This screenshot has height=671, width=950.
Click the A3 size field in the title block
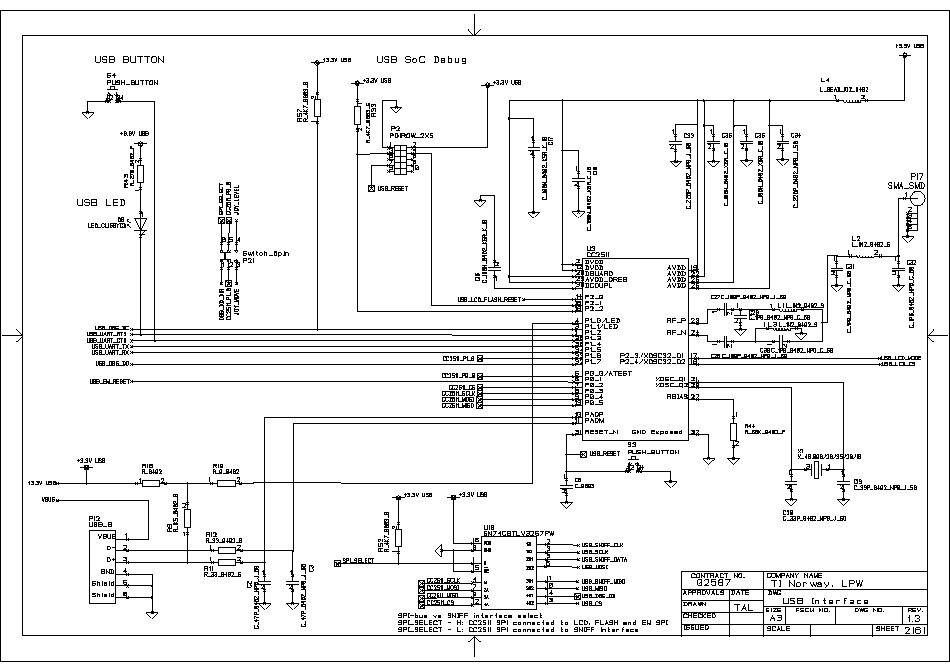776,618
